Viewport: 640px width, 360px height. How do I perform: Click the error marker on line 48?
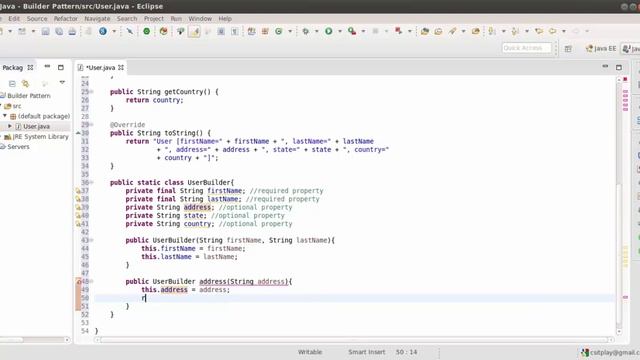coord(78,281)
